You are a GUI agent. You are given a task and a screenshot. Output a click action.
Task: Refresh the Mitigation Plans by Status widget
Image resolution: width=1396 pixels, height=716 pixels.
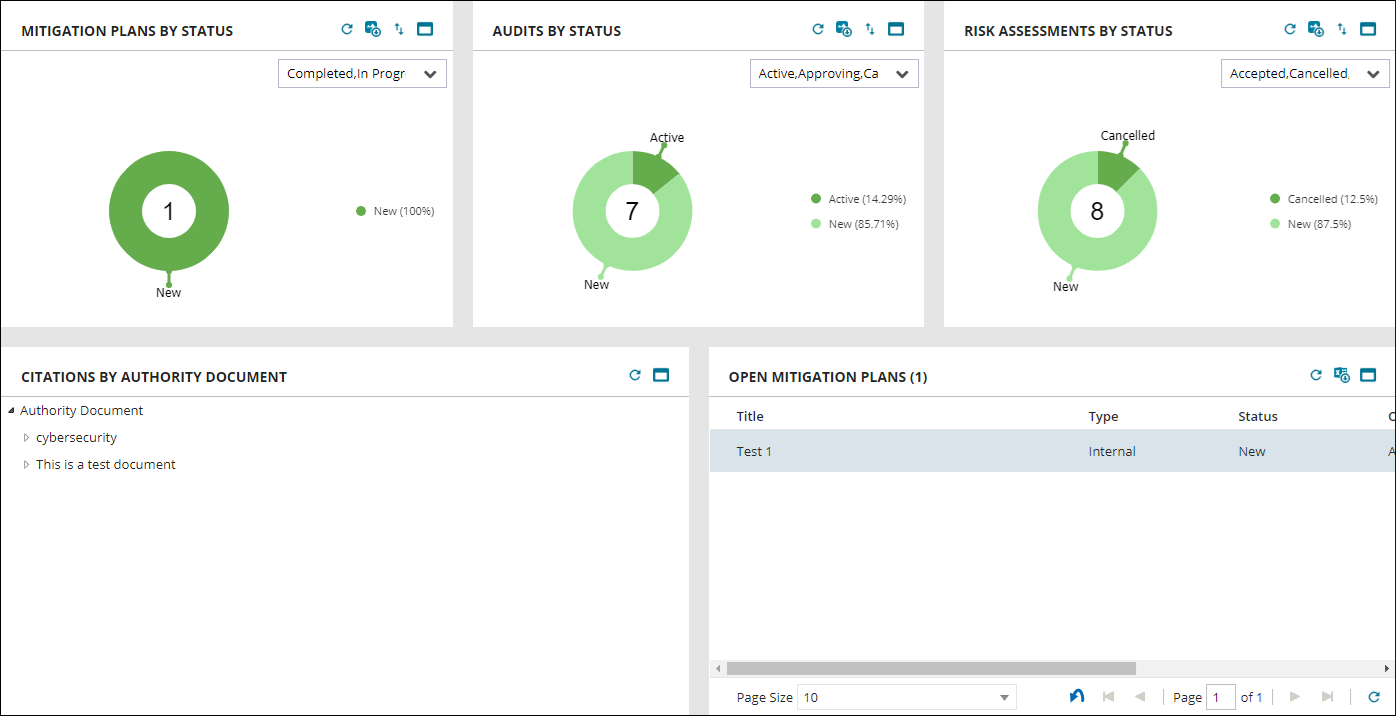(x=347, y=29)
